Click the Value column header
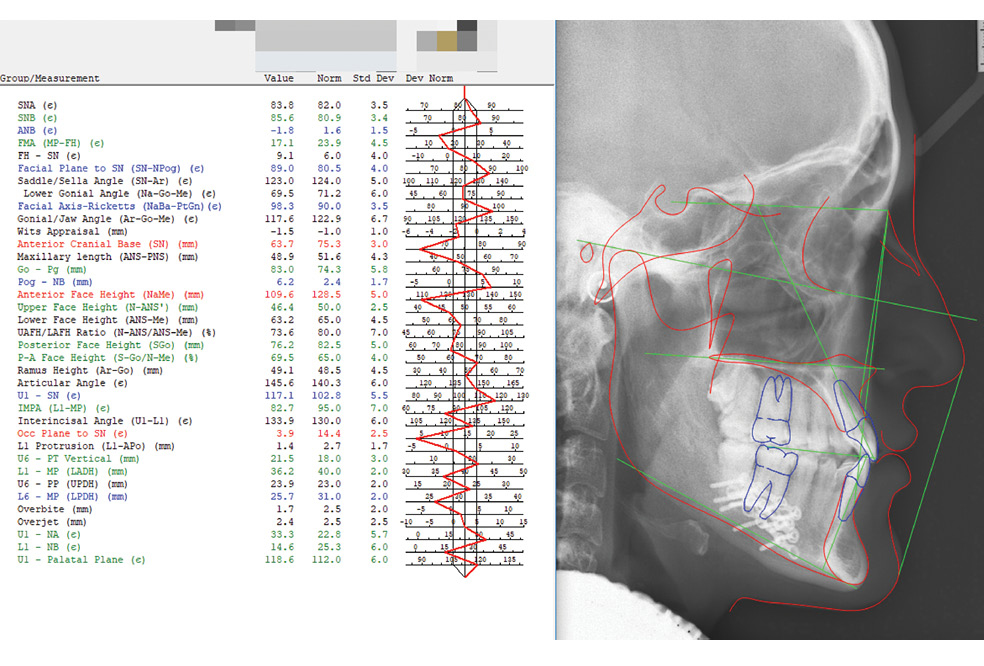Image resolution: width=984 pixels, height=666 pixels. [279, 78]
